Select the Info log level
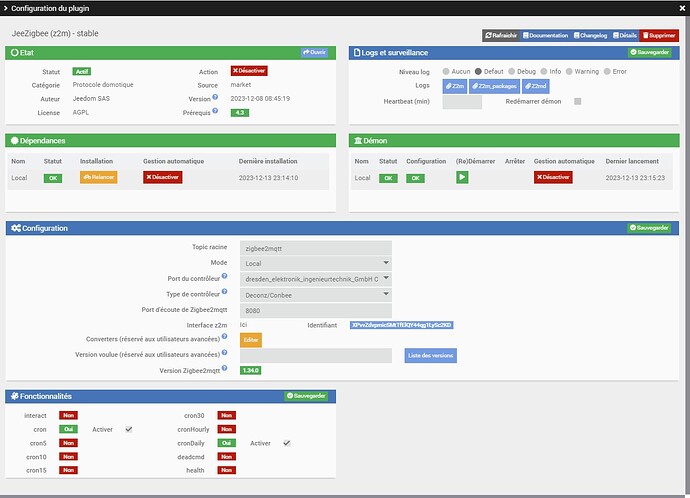The height and width of the screenshot is (498, 690). [544, 71]
